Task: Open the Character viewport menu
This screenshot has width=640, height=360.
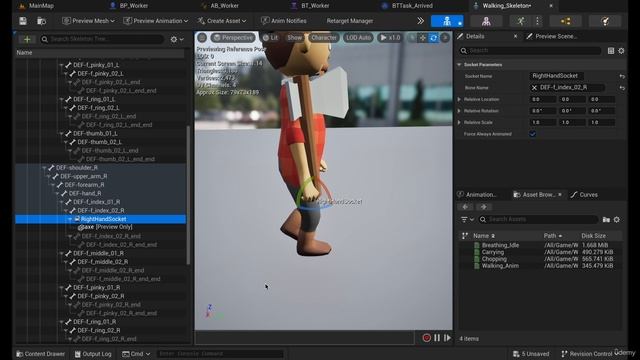Action: 324,38
